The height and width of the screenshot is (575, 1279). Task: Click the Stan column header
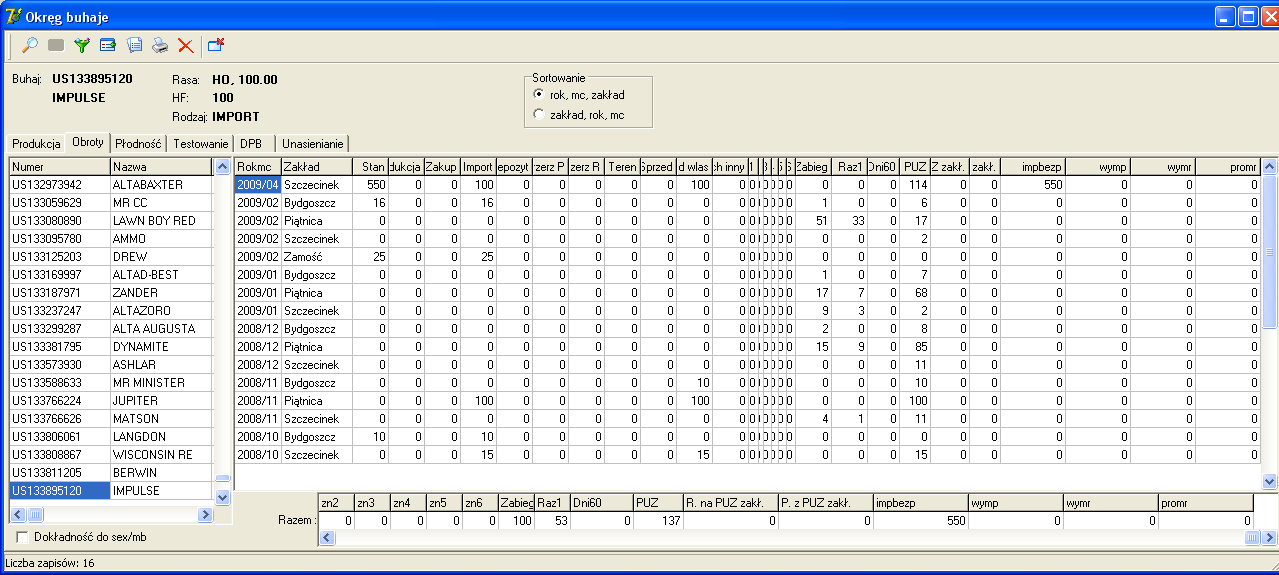point(370,167)
